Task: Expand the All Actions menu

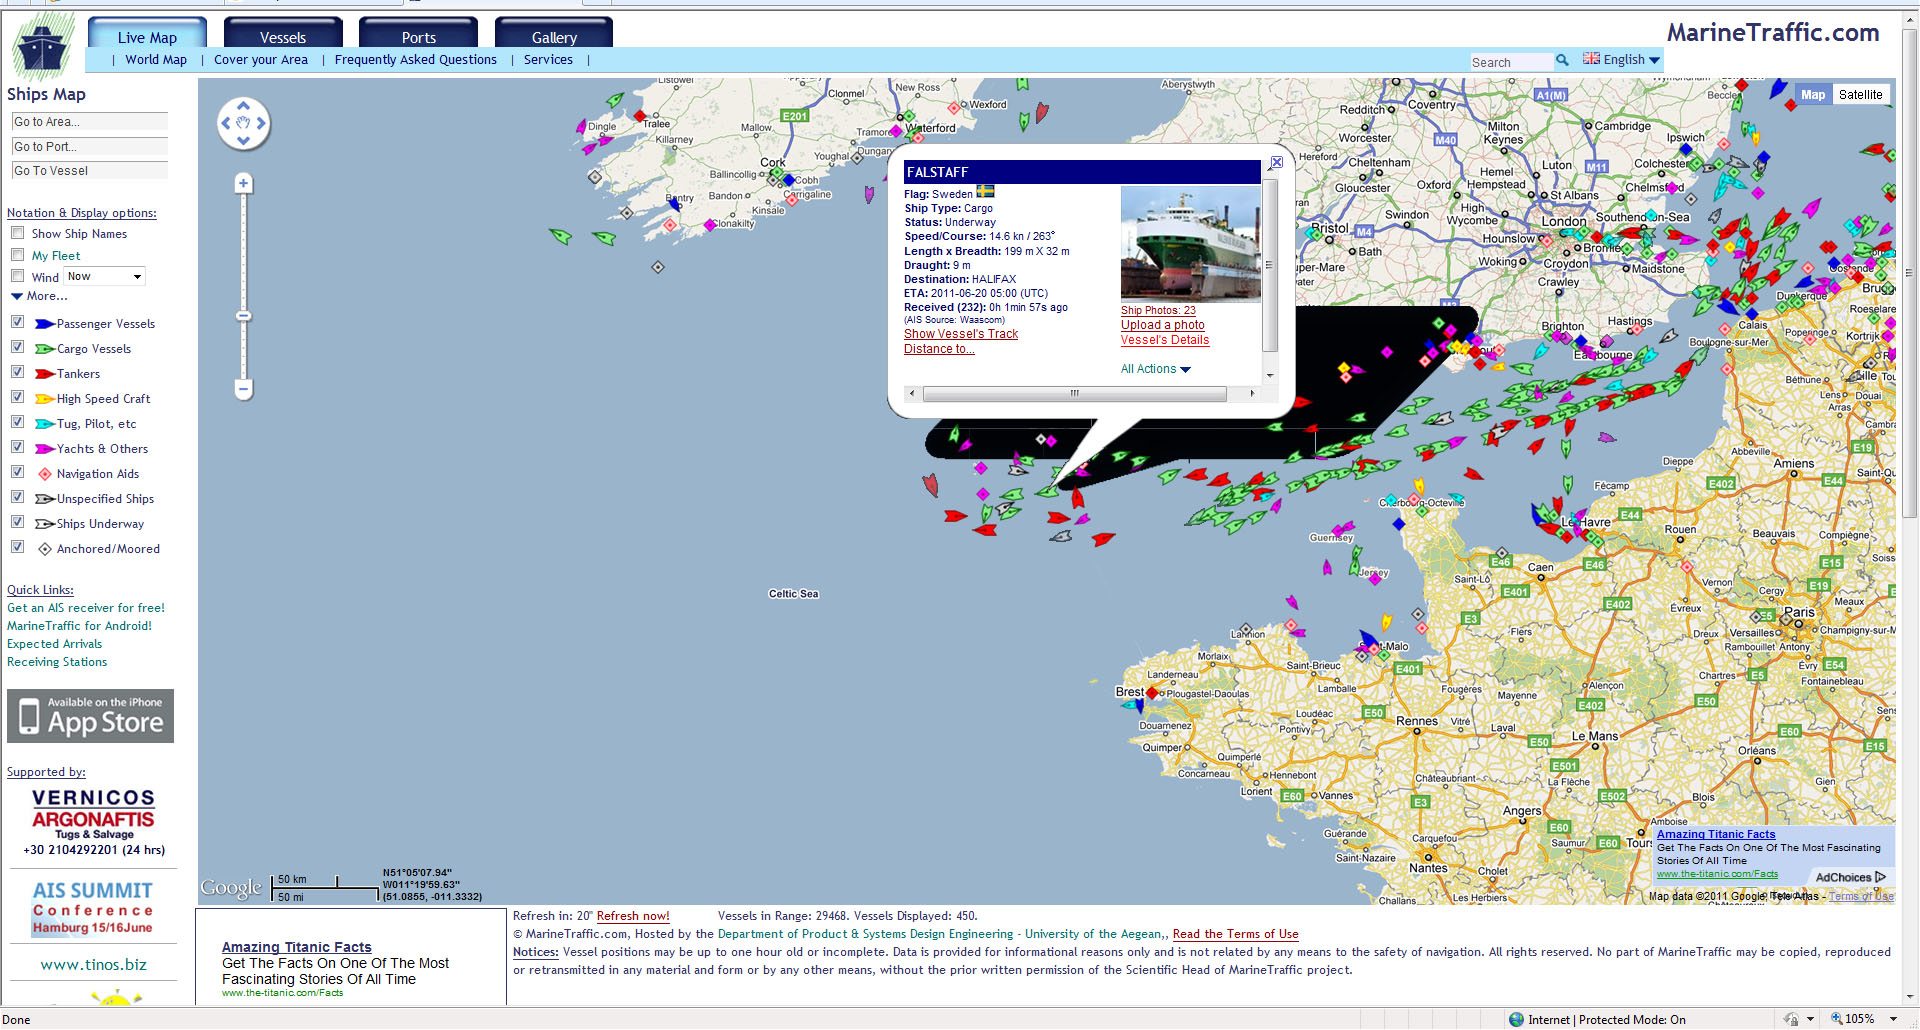Action: pos(1155,369)
